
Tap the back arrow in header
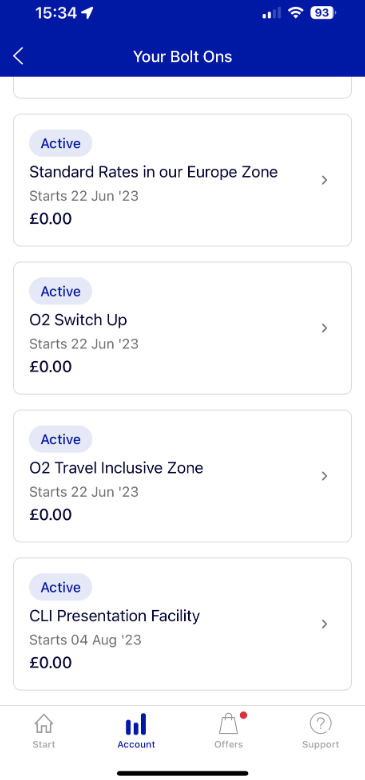pos(18,56)
